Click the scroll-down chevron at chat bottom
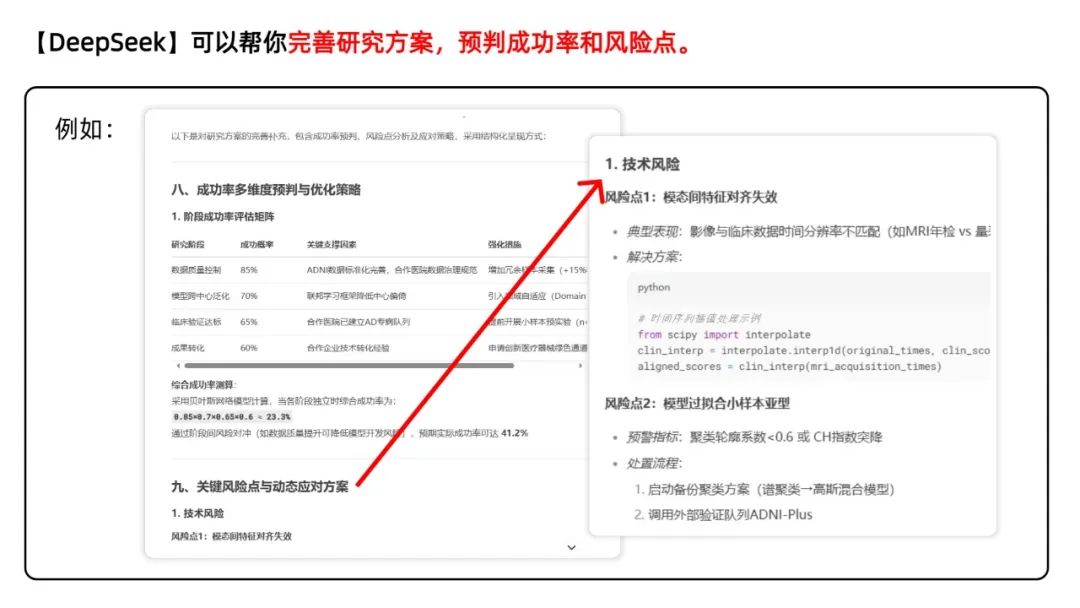This screenshot has height=608, width=1080. [571, 547]
